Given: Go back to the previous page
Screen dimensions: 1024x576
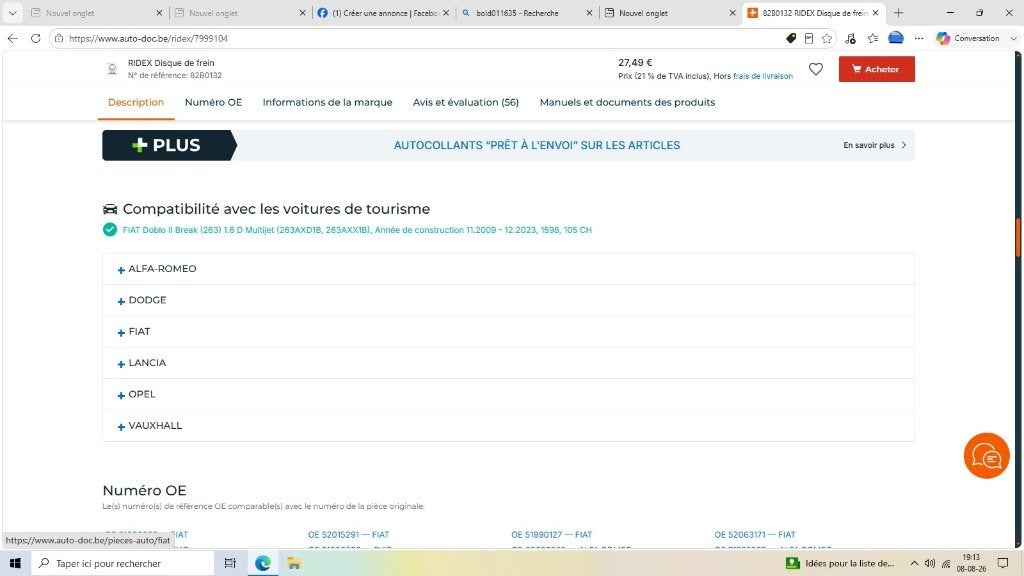Looking at the screenshot, I should [12, 39].
